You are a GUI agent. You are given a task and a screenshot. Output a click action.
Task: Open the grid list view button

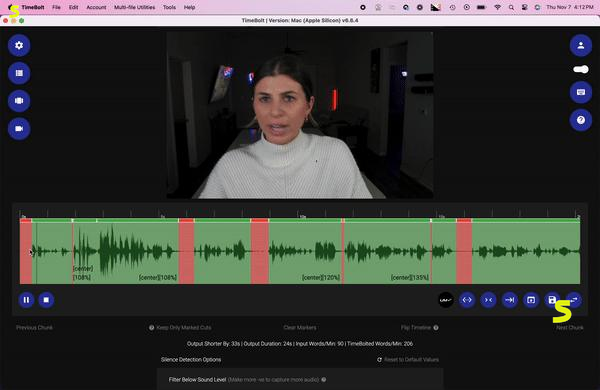point(19,73)
